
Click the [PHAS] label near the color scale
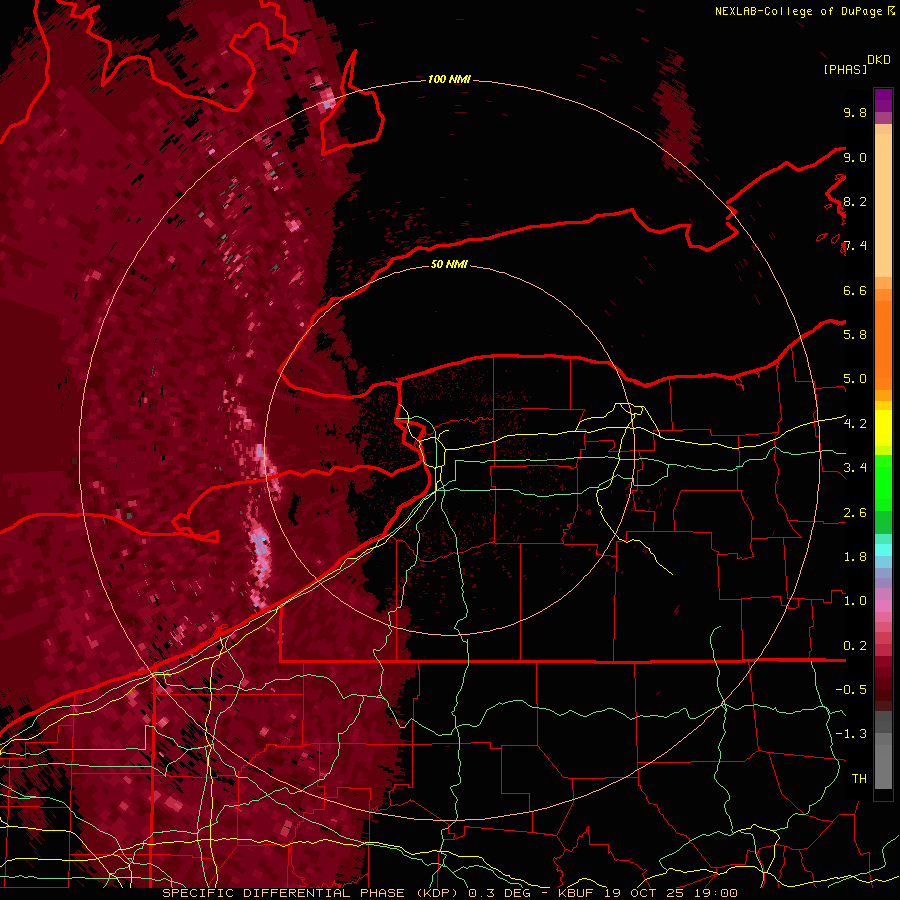(845, 70)
